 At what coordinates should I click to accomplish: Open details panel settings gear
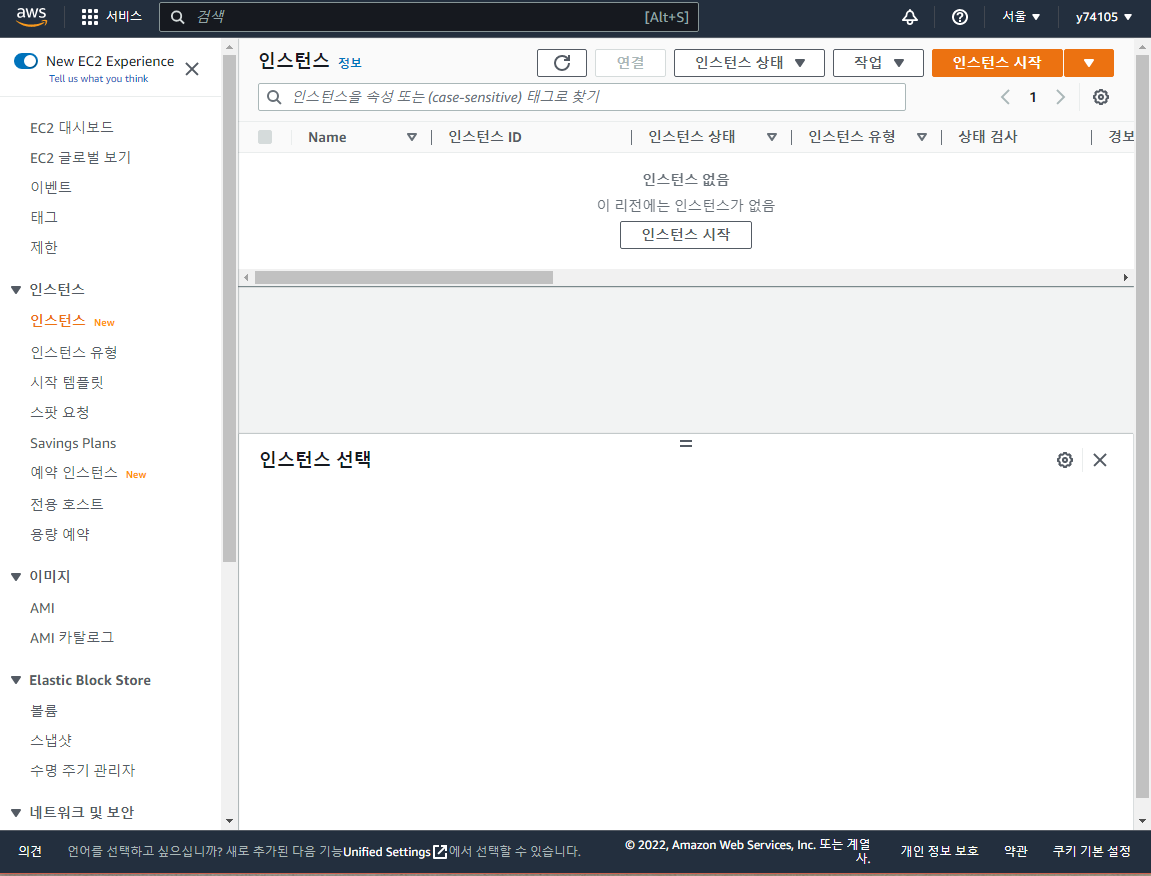point(1064,460)
